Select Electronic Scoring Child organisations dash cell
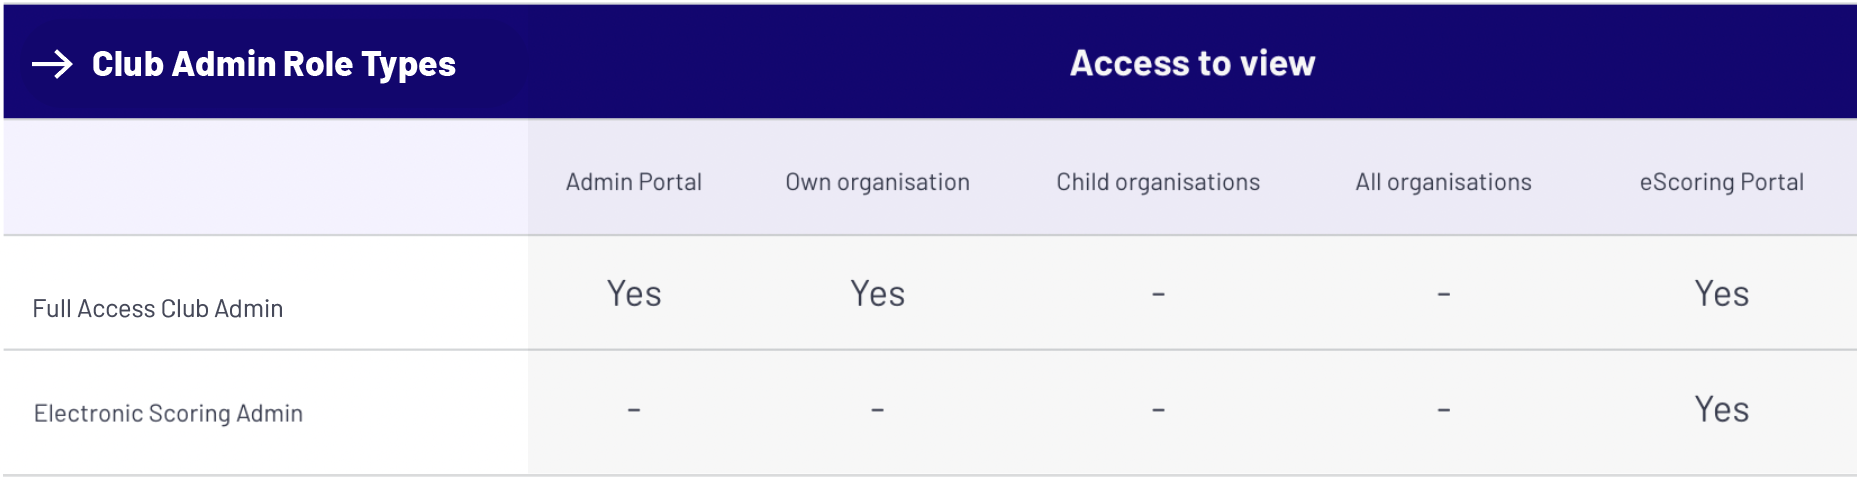 click(1158, 410)
